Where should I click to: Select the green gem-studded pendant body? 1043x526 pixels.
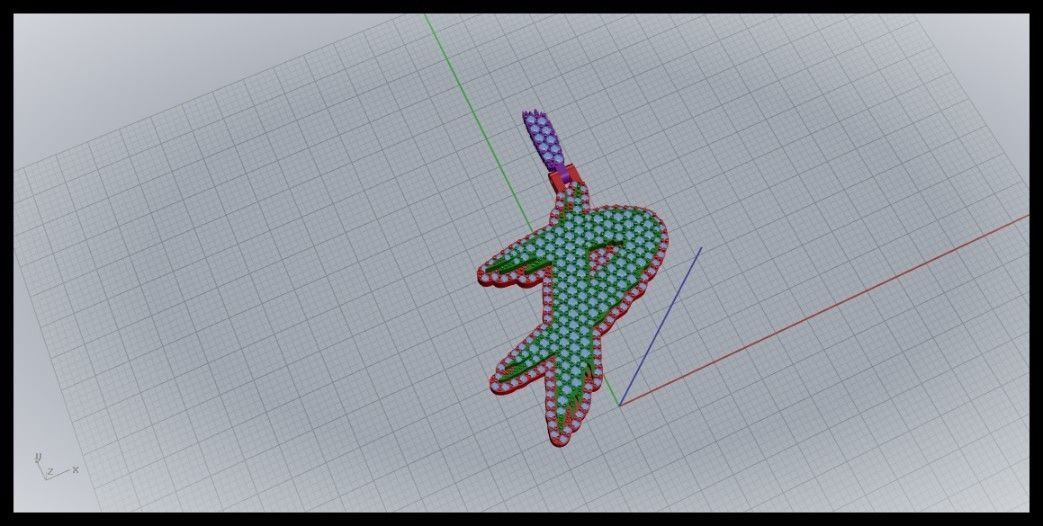coord(572,313)
